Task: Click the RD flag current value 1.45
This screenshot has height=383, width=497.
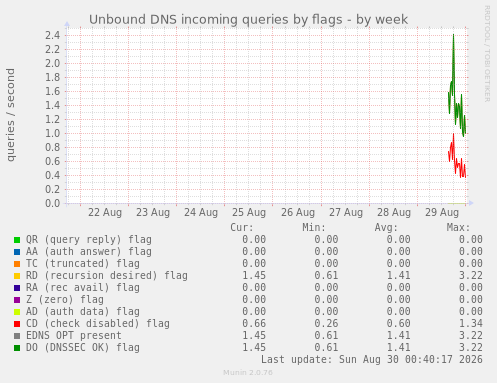Action: [254, 276]
